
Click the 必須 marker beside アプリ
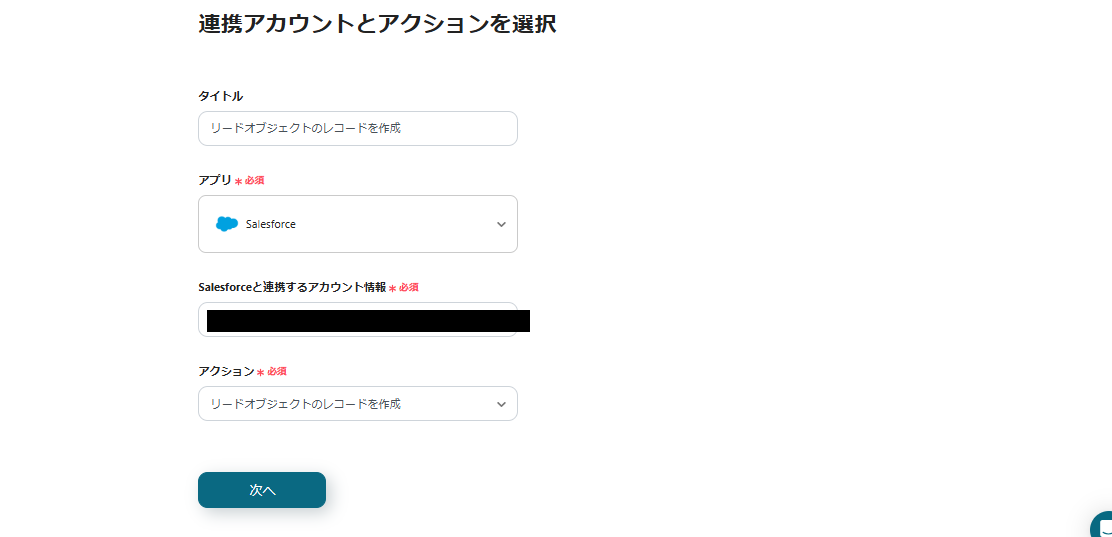point(255,181)
